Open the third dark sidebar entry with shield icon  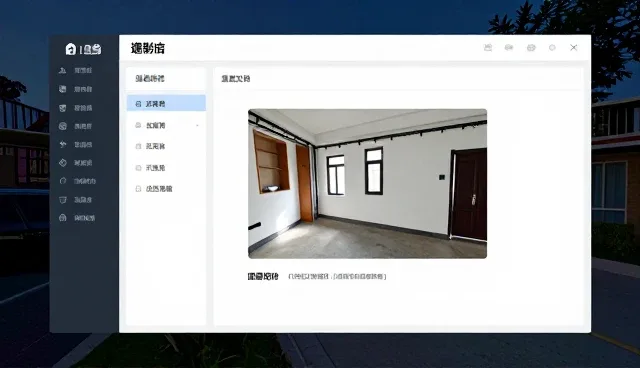76,108
